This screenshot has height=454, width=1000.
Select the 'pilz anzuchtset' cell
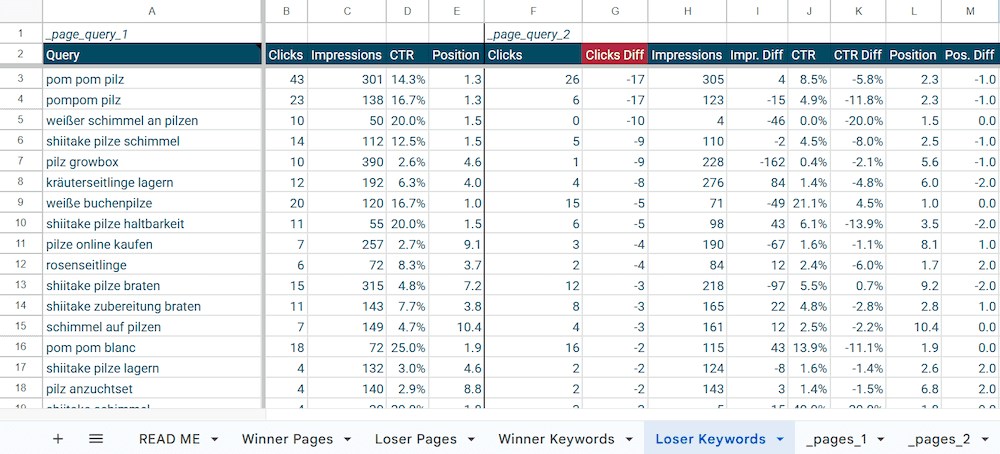click(152, 388)
